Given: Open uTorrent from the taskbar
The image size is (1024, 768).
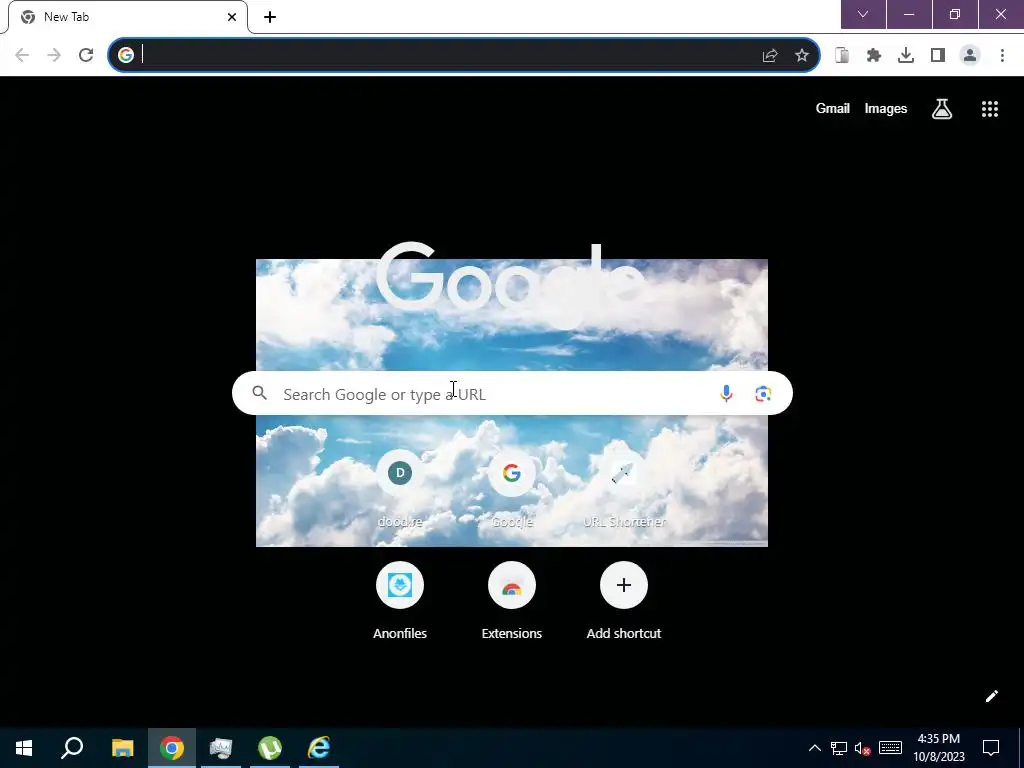Looking at the screenshot, I should coord(270,748).
